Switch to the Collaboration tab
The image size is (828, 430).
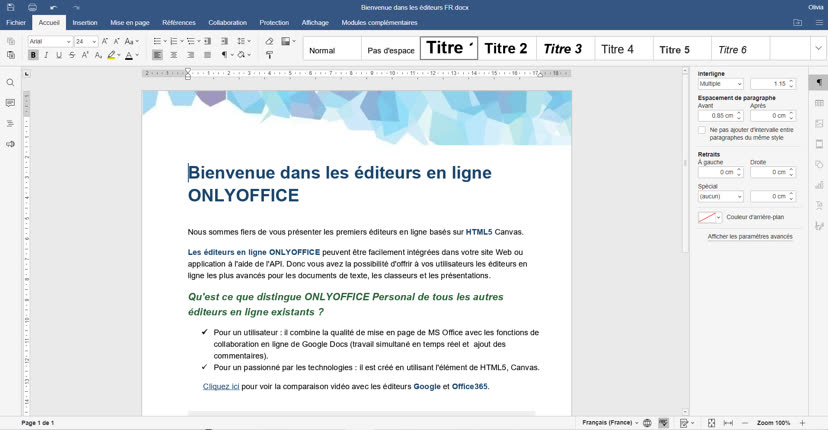pyautogui.click(x=228, y=23)
